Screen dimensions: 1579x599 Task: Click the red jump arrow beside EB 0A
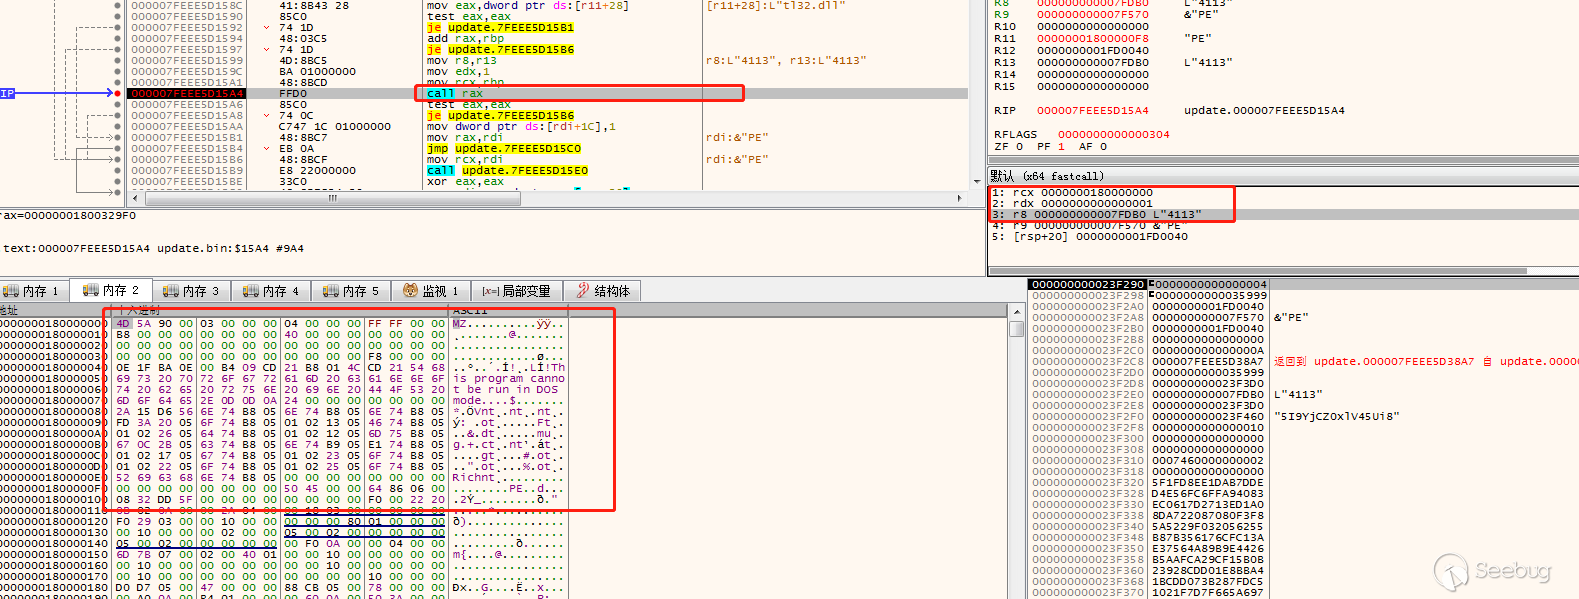click(x=267, y=148)
